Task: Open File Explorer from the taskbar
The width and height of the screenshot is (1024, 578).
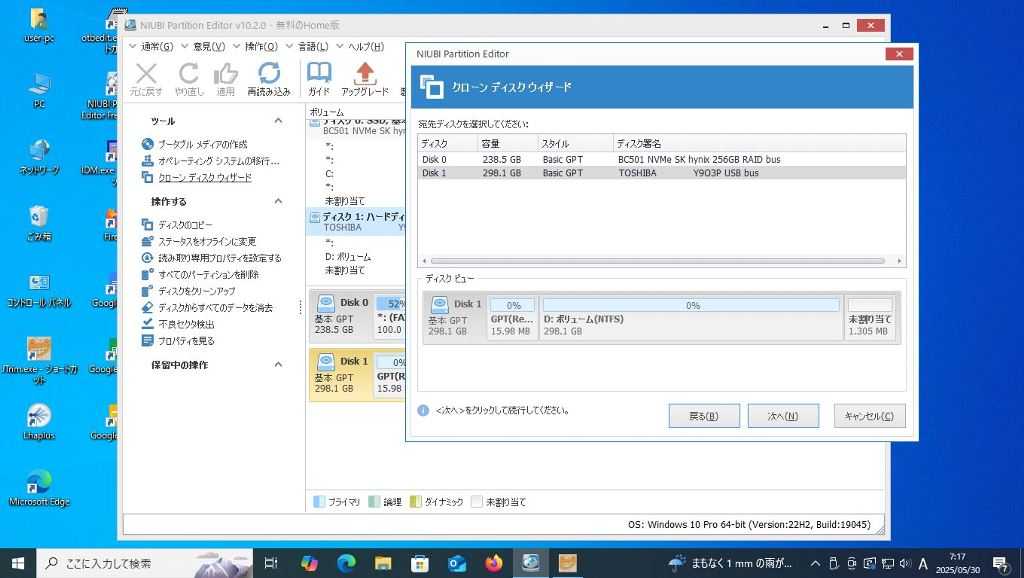Action: pyautogui.click(x=382, y=563)
